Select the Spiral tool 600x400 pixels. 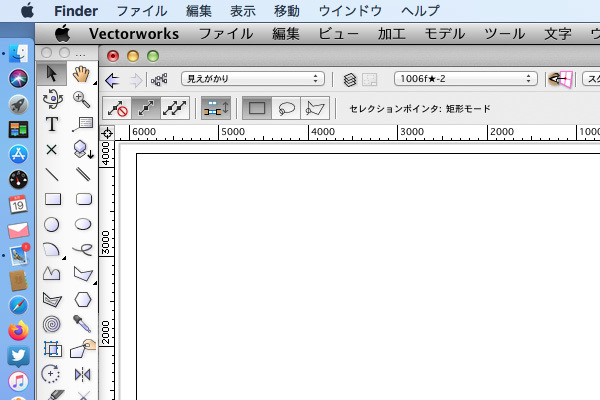51,324
